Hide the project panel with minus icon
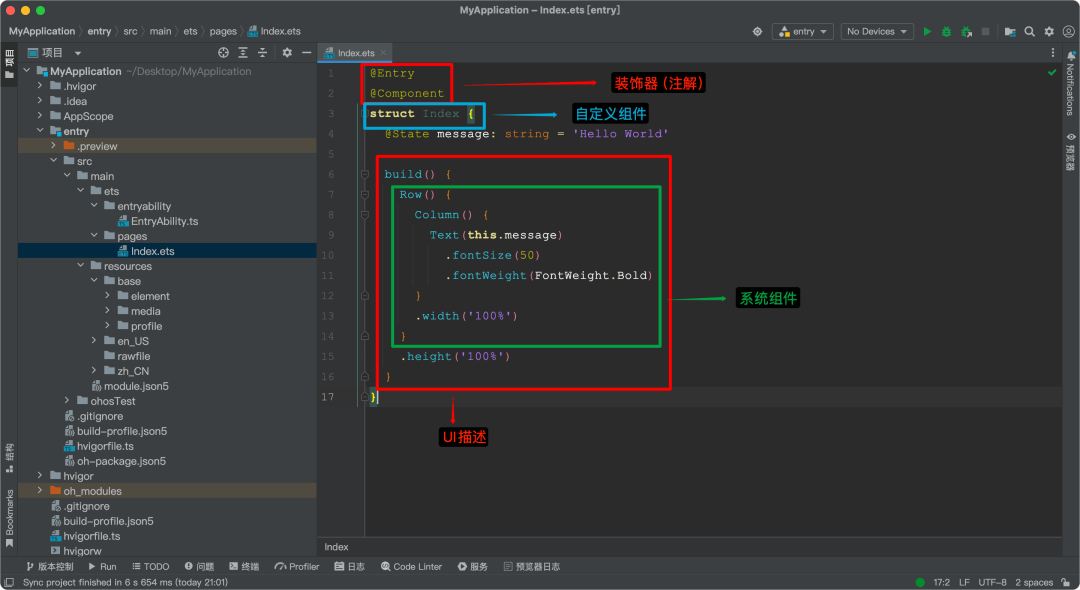This screenshot has height=590, width=1080. [x=307, y=52]
